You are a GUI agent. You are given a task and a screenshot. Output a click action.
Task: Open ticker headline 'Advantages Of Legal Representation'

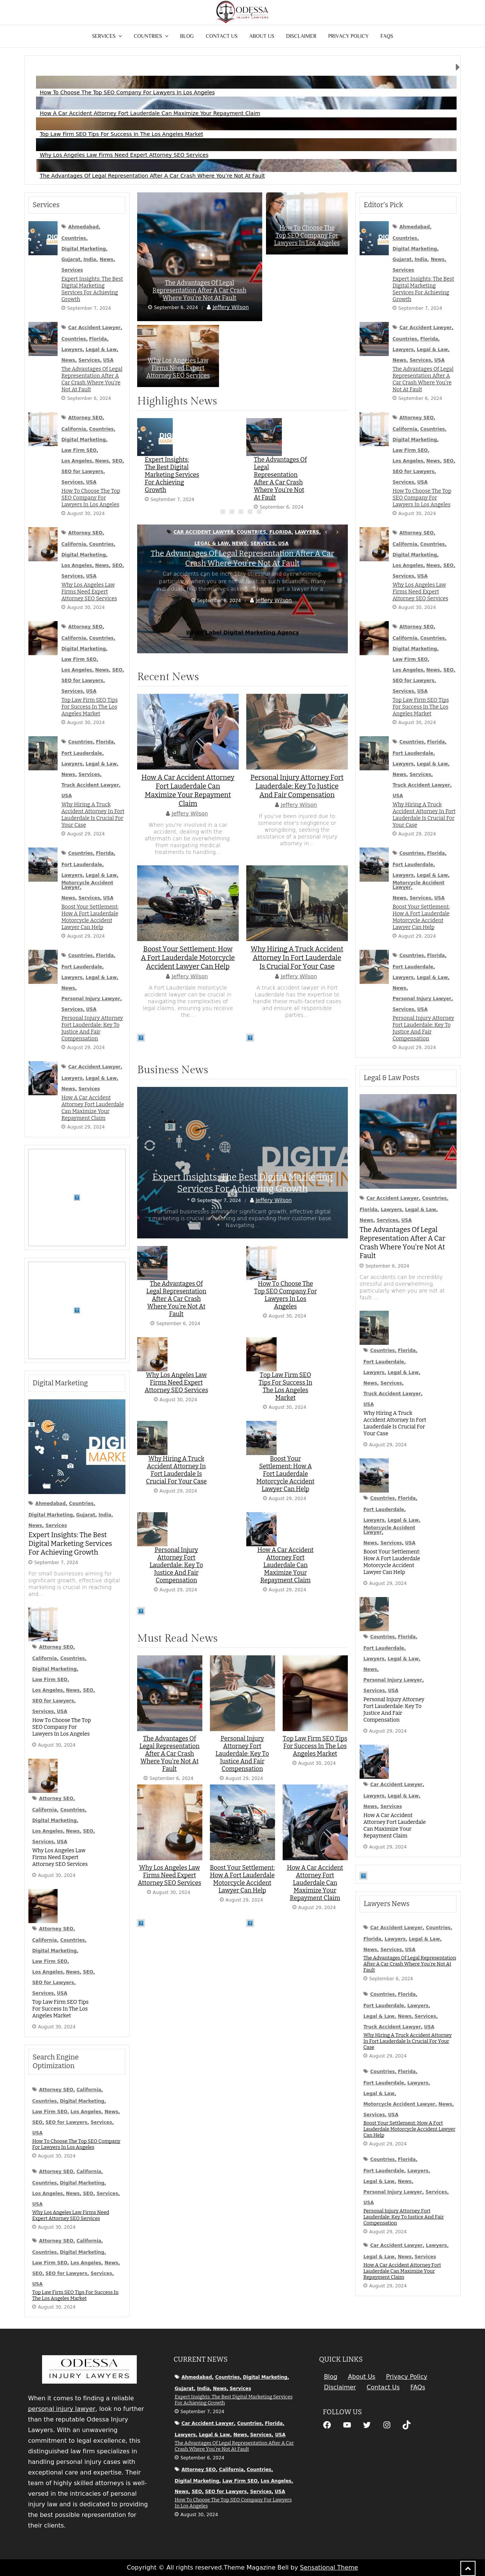[x=152, y=176]
